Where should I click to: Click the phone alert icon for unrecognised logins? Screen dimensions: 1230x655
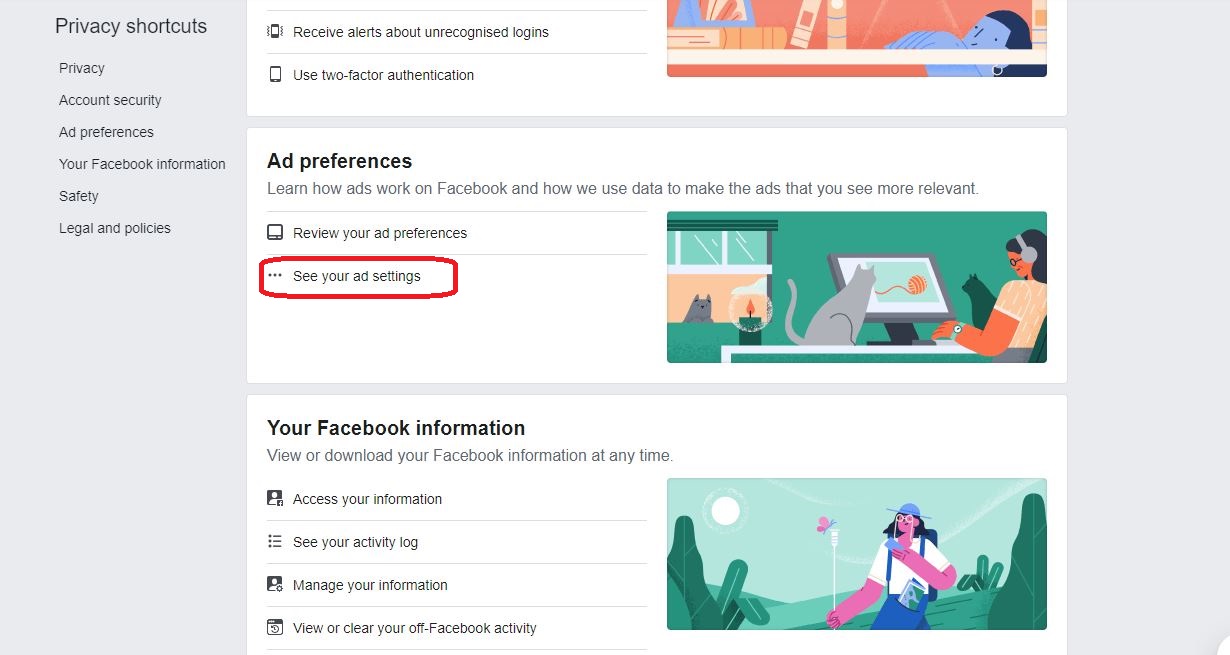click(275, 32)
